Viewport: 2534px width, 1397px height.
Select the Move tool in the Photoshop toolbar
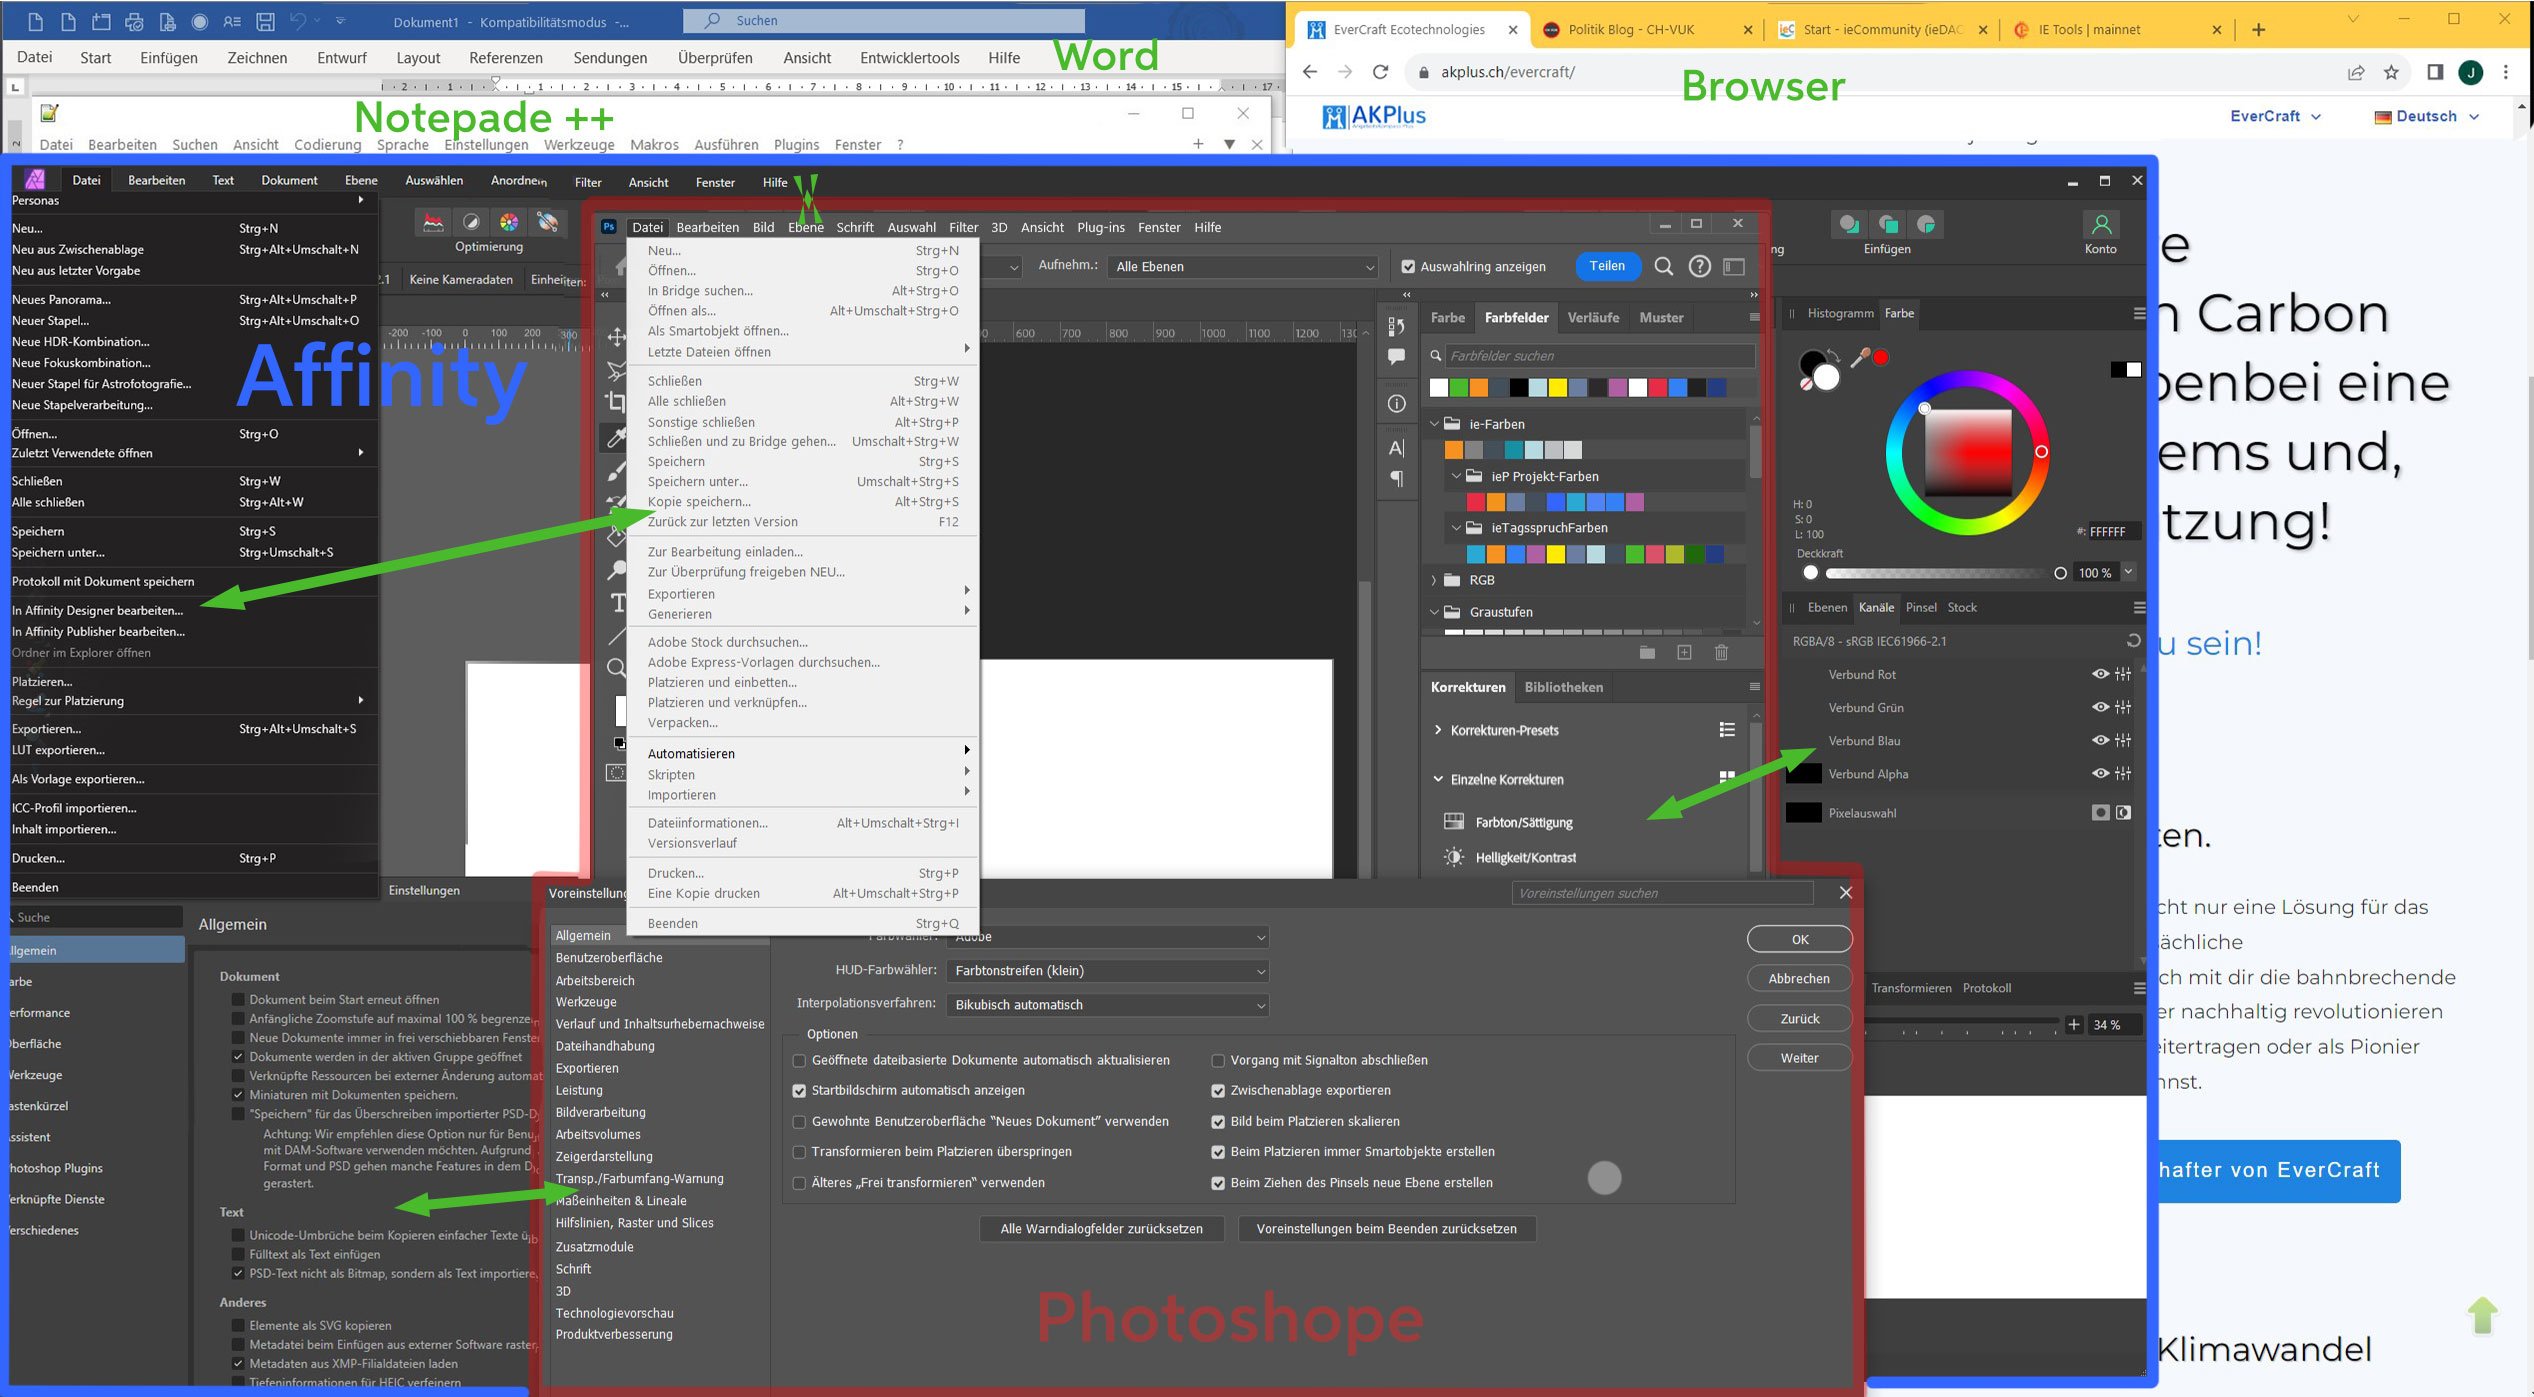tap(616, 337)
